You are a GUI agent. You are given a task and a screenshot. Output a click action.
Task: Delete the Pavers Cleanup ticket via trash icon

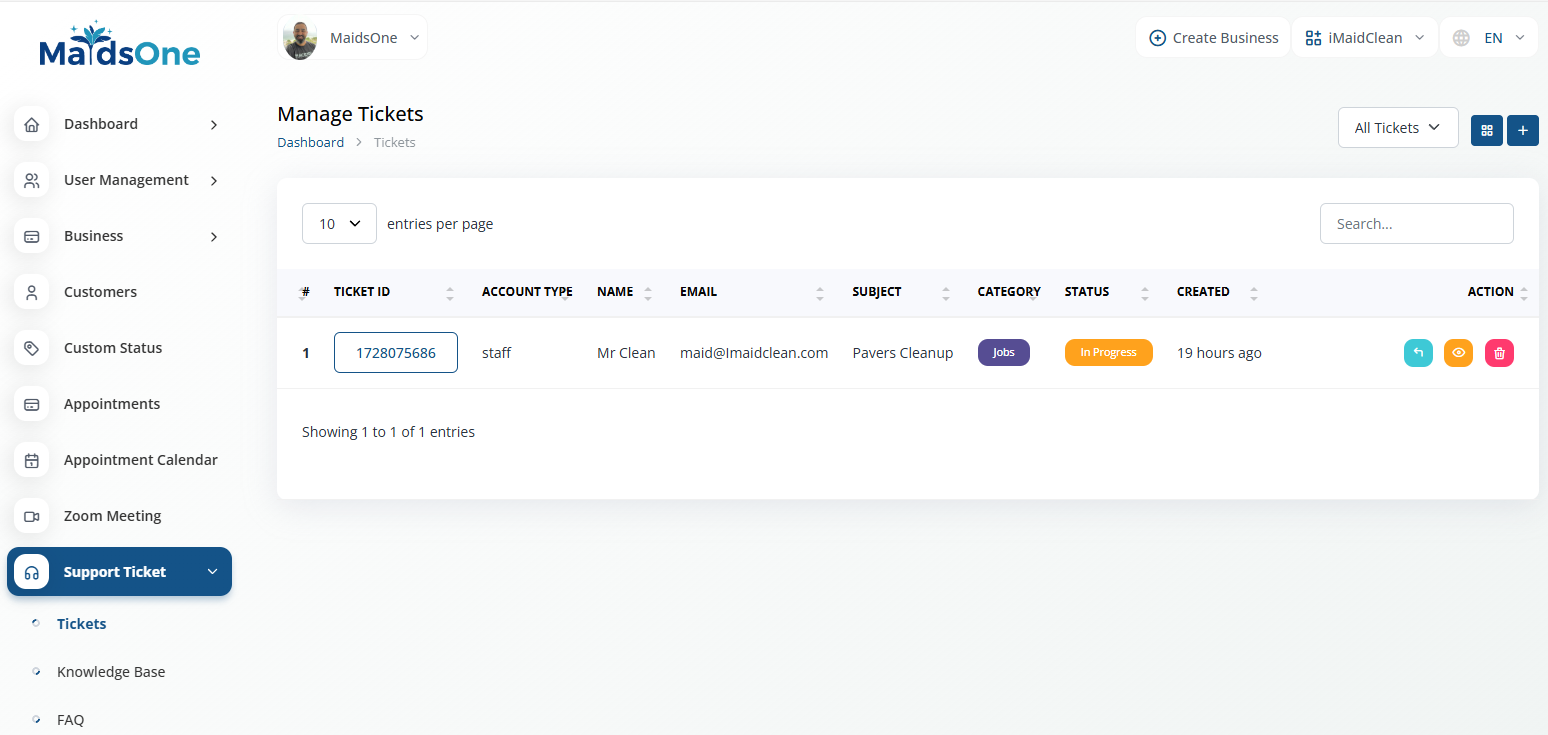[1499, 353]
